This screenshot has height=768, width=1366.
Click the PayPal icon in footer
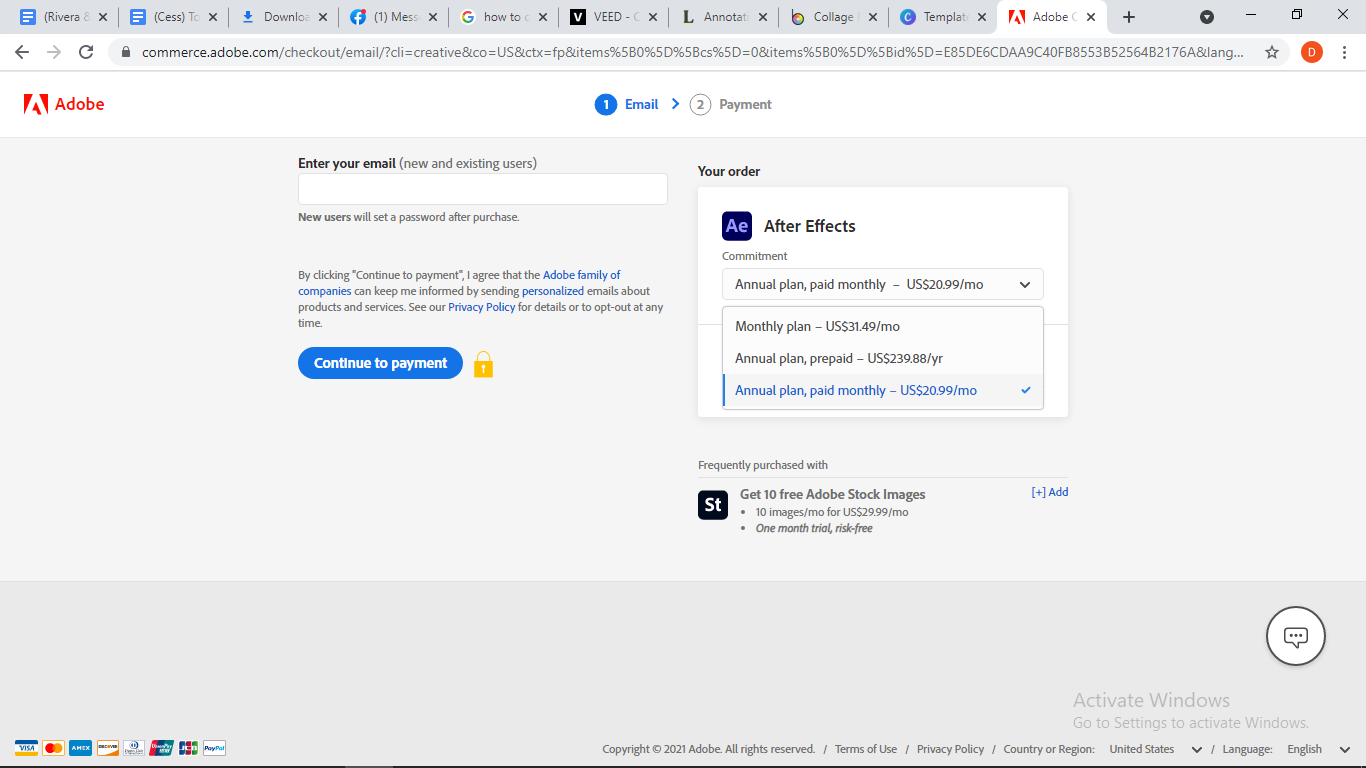pyautogui.click(x=214, y=748)
